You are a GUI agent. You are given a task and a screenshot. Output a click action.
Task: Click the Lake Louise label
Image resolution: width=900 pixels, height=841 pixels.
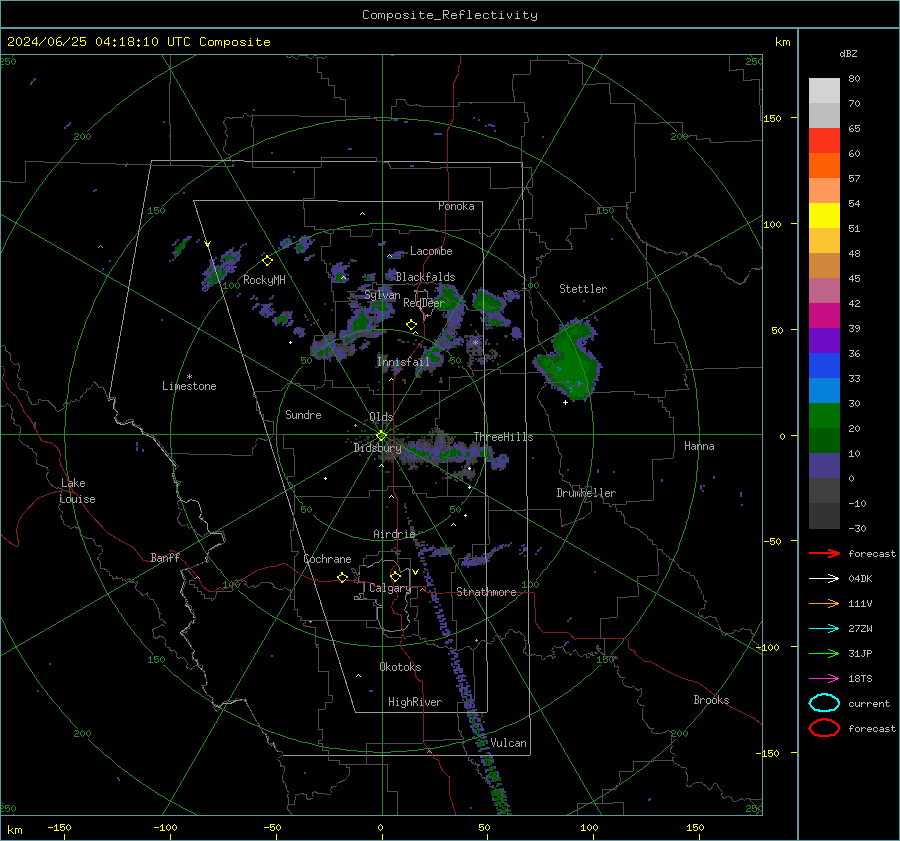pos(77,491)
